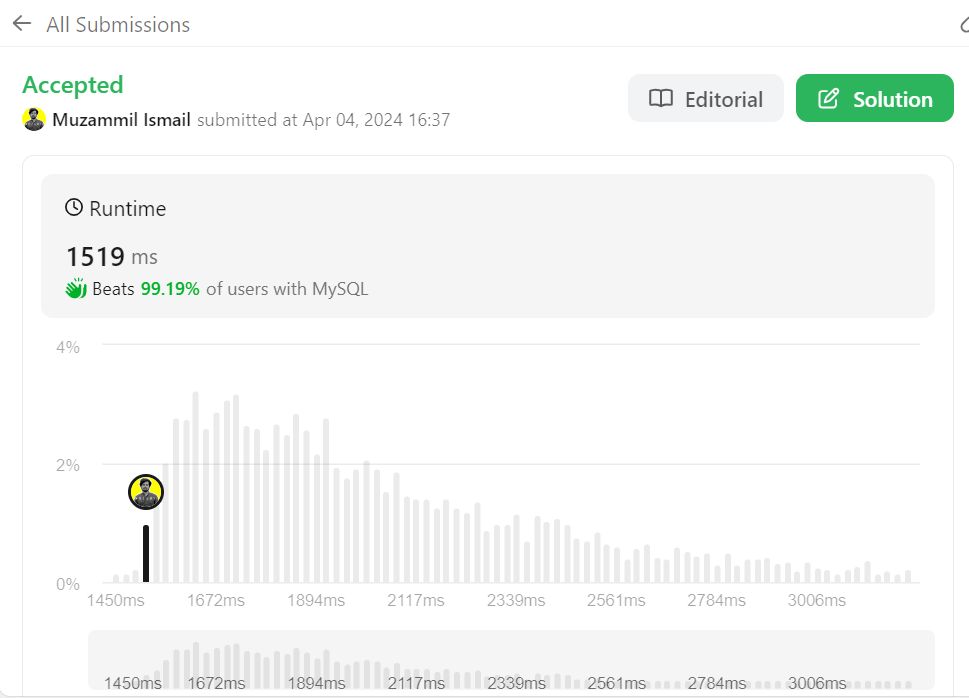Click the 1672ms label on mini range chart

pos(216,683)
